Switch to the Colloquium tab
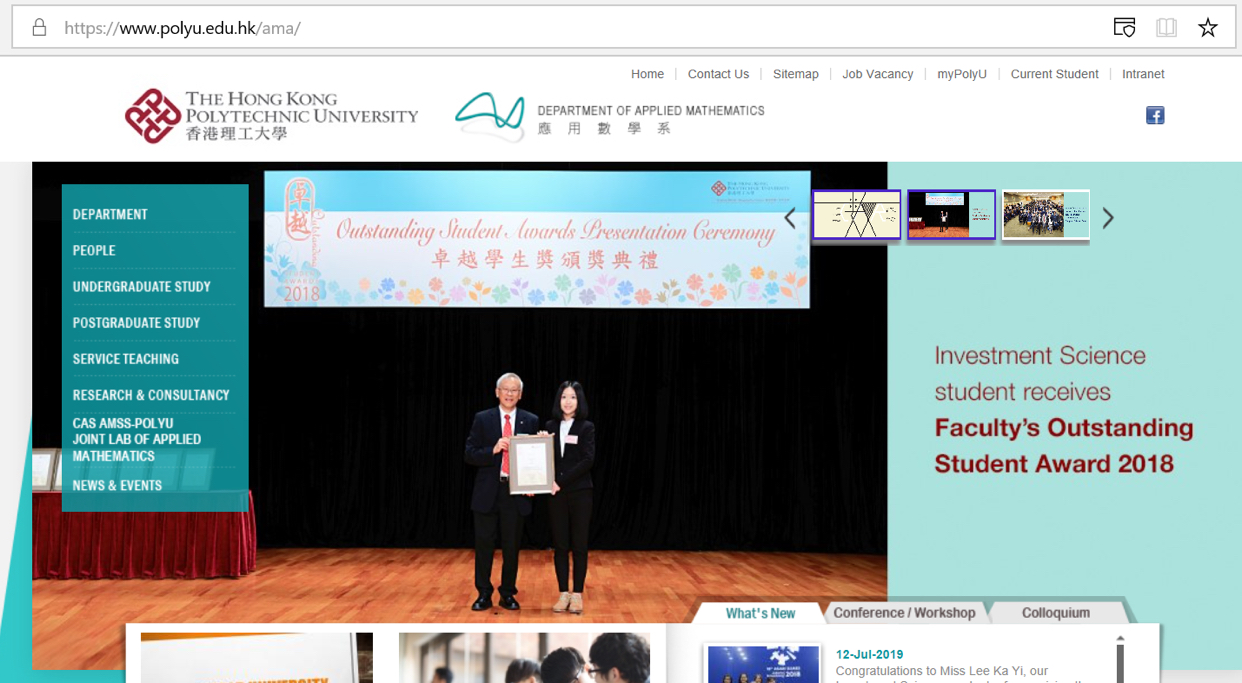1242x683 pixels. coord(1055,613)
